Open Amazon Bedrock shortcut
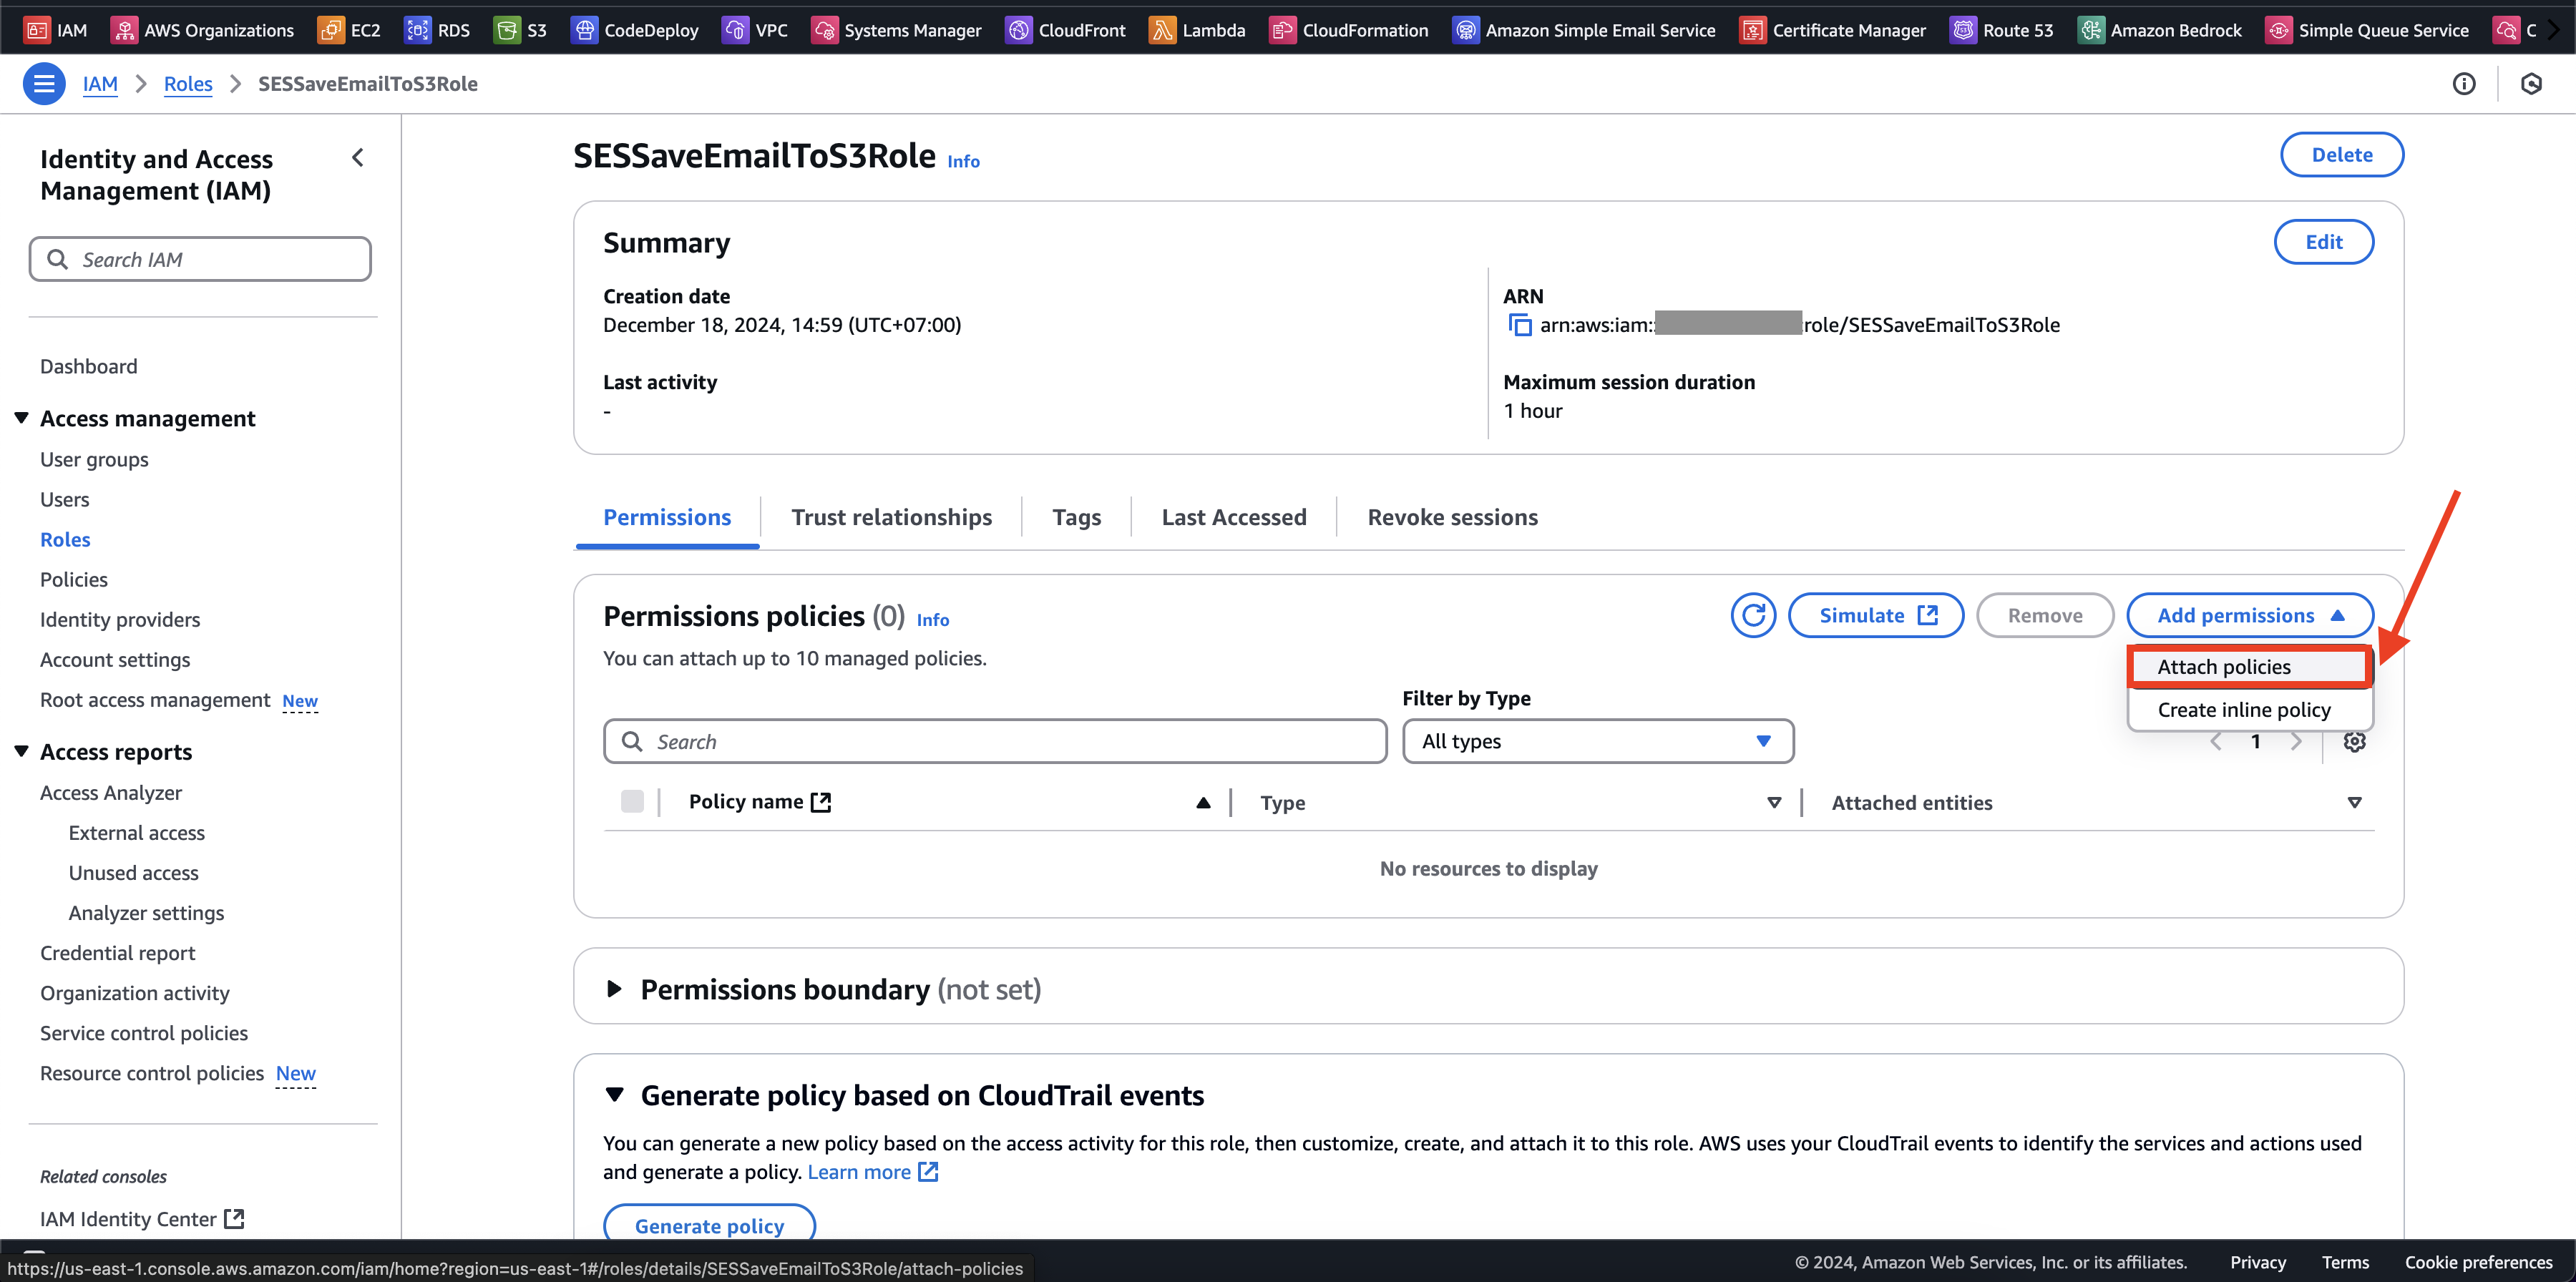Viewport: 2576px width, 1282px height. click(2160, 30)
